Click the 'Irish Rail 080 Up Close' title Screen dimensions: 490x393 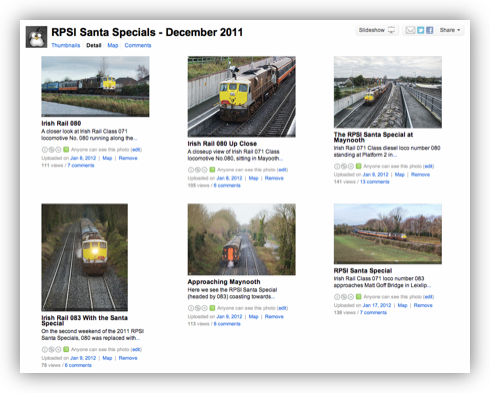(x=222, y=144)
